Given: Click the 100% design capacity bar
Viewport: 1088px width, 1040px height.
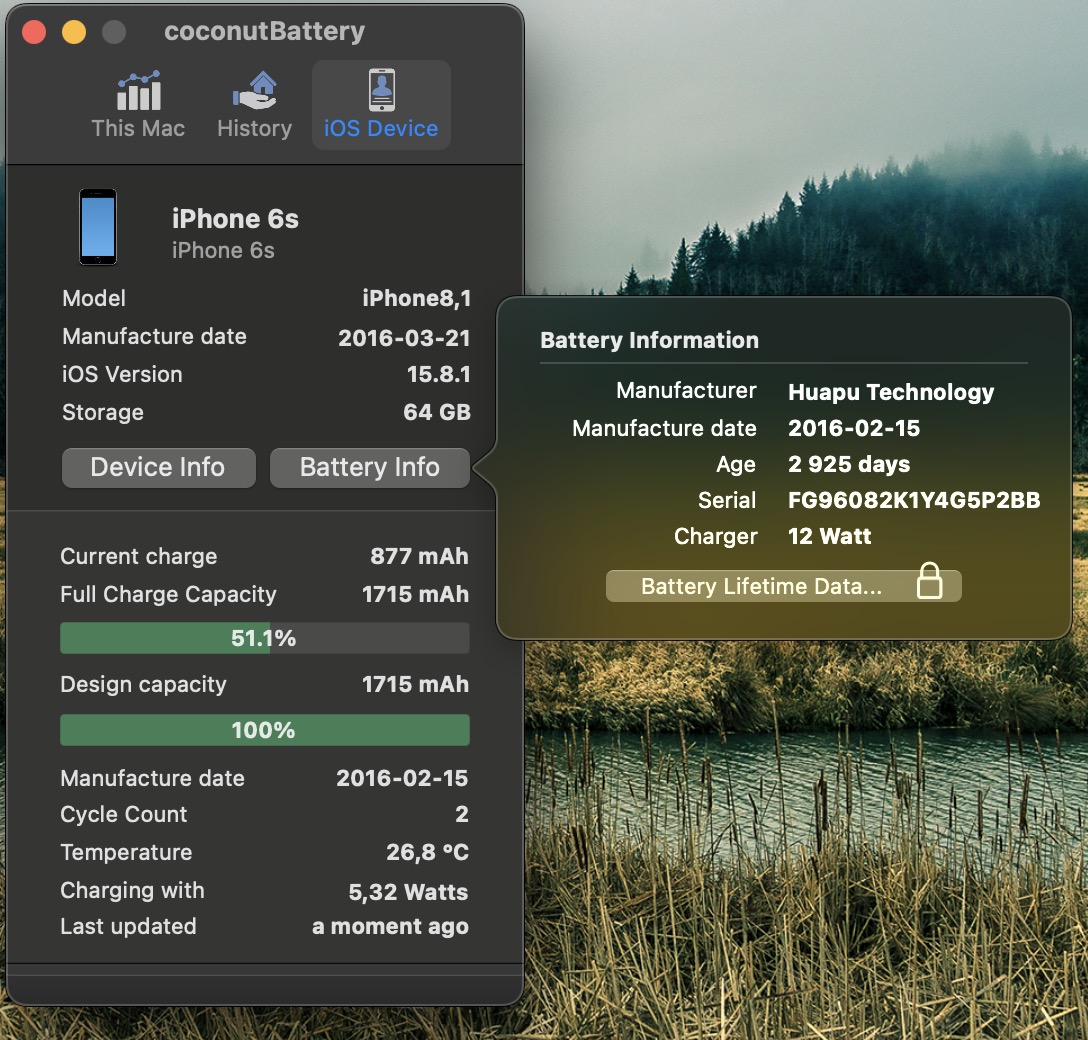Looking at the screenshot, I should pos(264,730).
